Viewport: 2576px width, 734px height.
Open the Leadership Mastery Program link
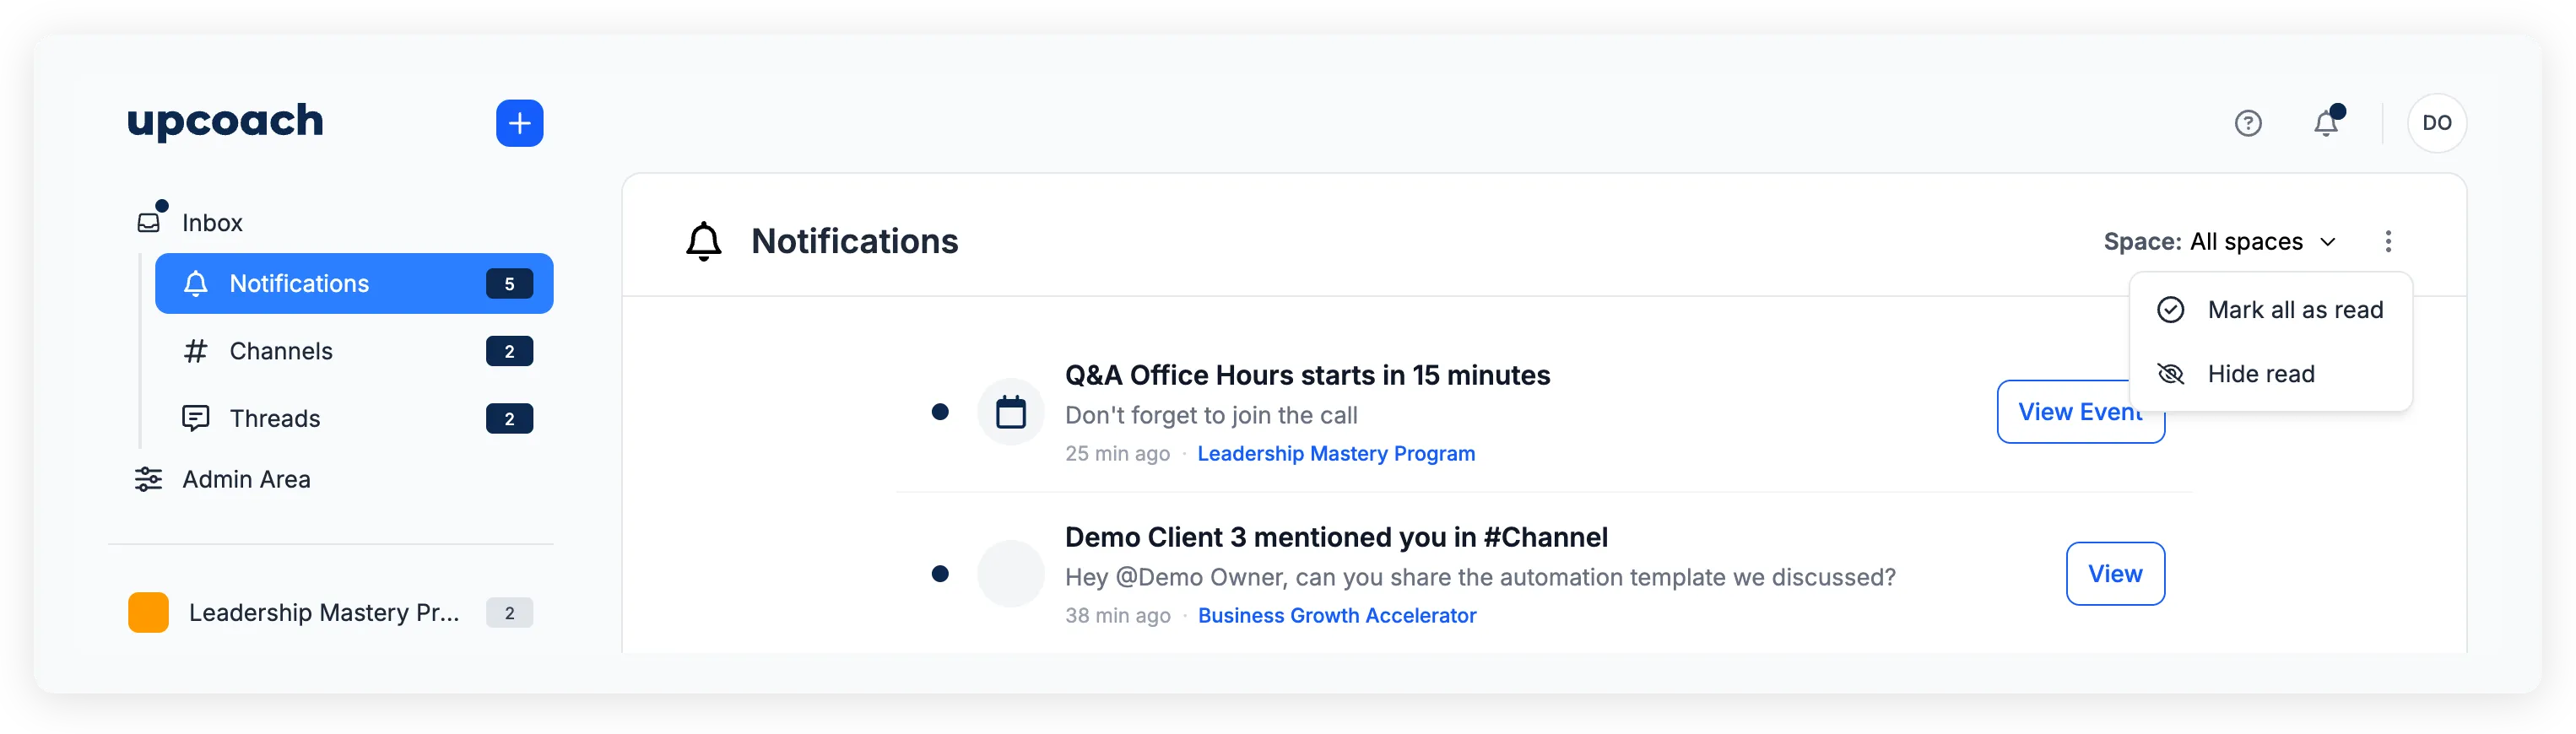tap(1335, 454)
